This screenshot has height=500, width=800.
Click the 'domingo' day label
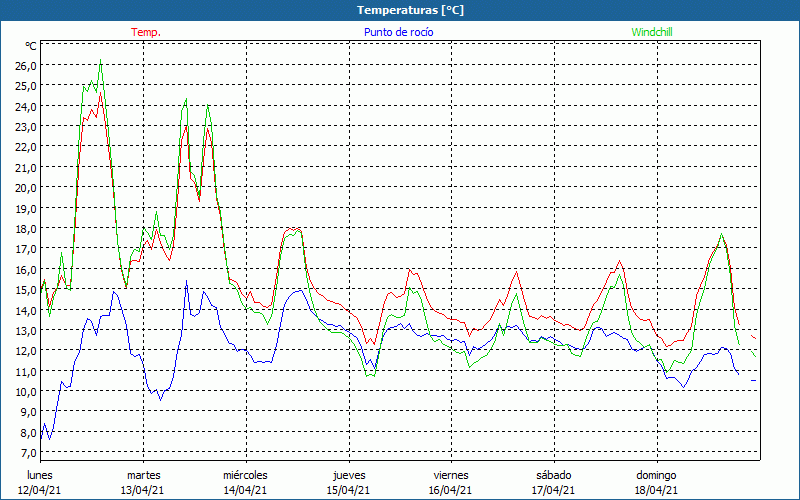coord(656,476)
